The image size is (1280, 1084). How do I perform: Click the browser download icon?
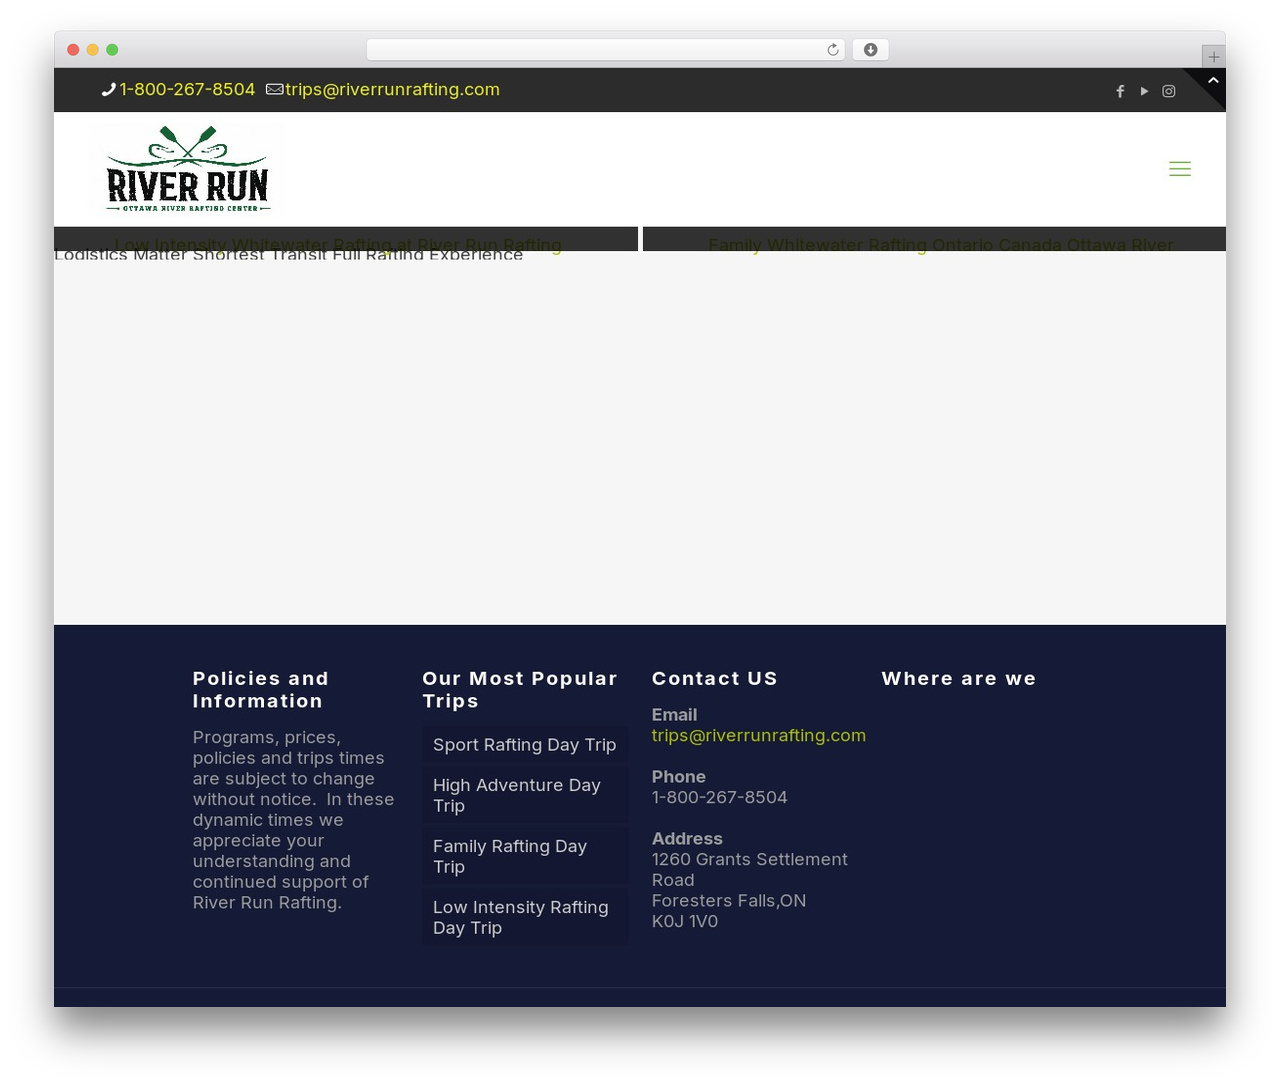[x=871, y=50]
